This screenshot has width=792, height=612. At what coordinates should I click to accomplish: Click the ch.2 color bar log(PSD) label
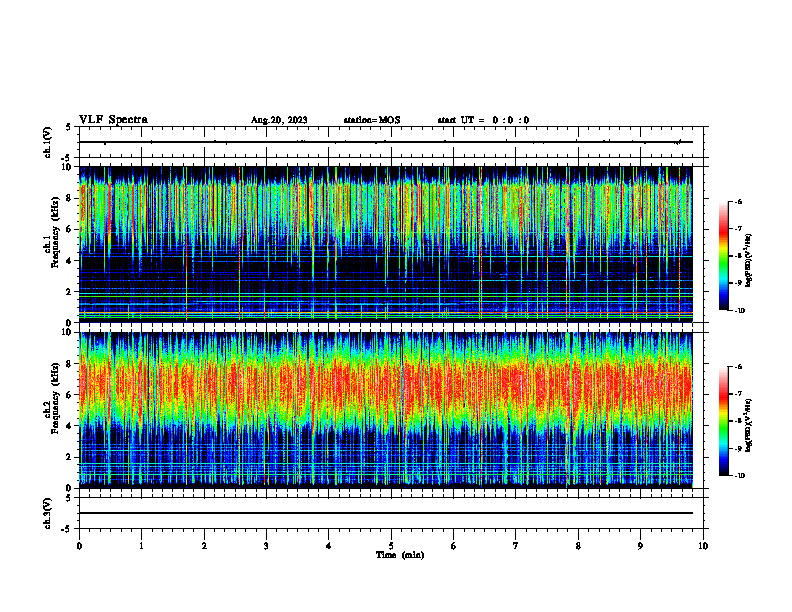pyautogui.click(x=749, y=425)
